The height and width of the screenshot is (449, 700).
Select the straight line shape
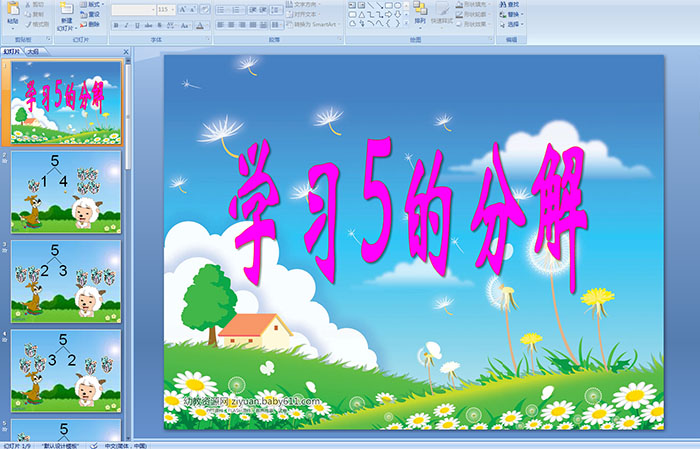pyautogui.click(x=370, y=5)
